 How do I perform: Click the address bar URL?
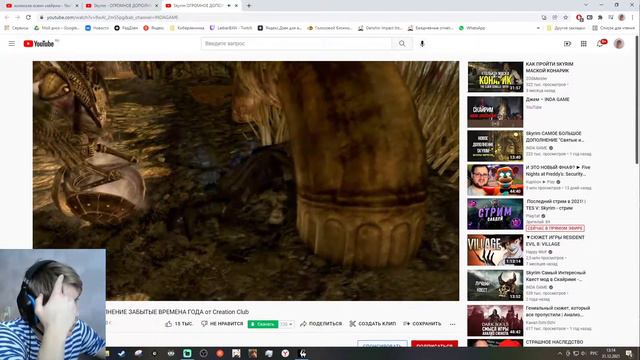tap(112, 18)
